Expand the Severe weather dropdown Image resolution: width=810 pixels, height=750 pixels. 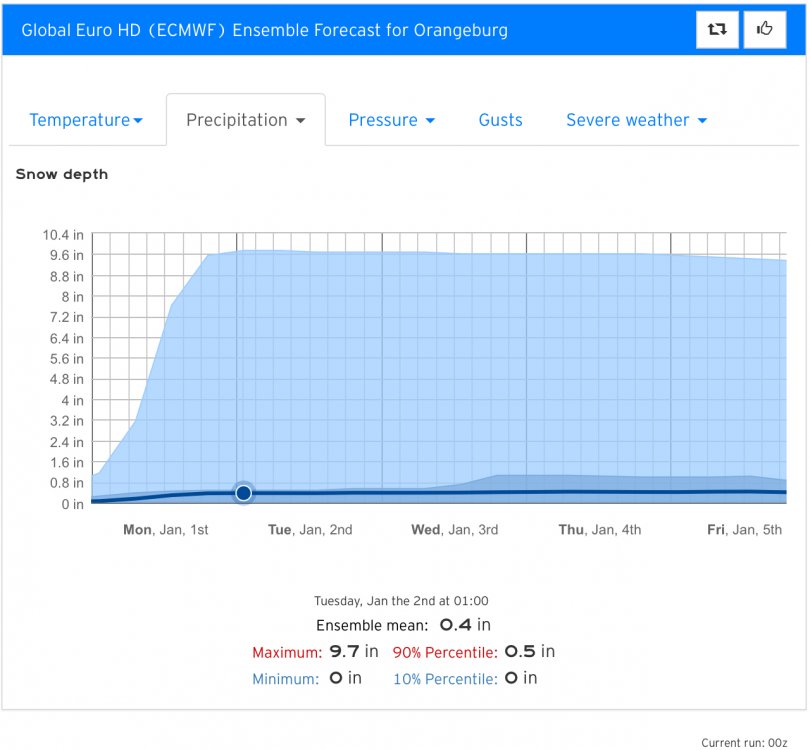636,120
